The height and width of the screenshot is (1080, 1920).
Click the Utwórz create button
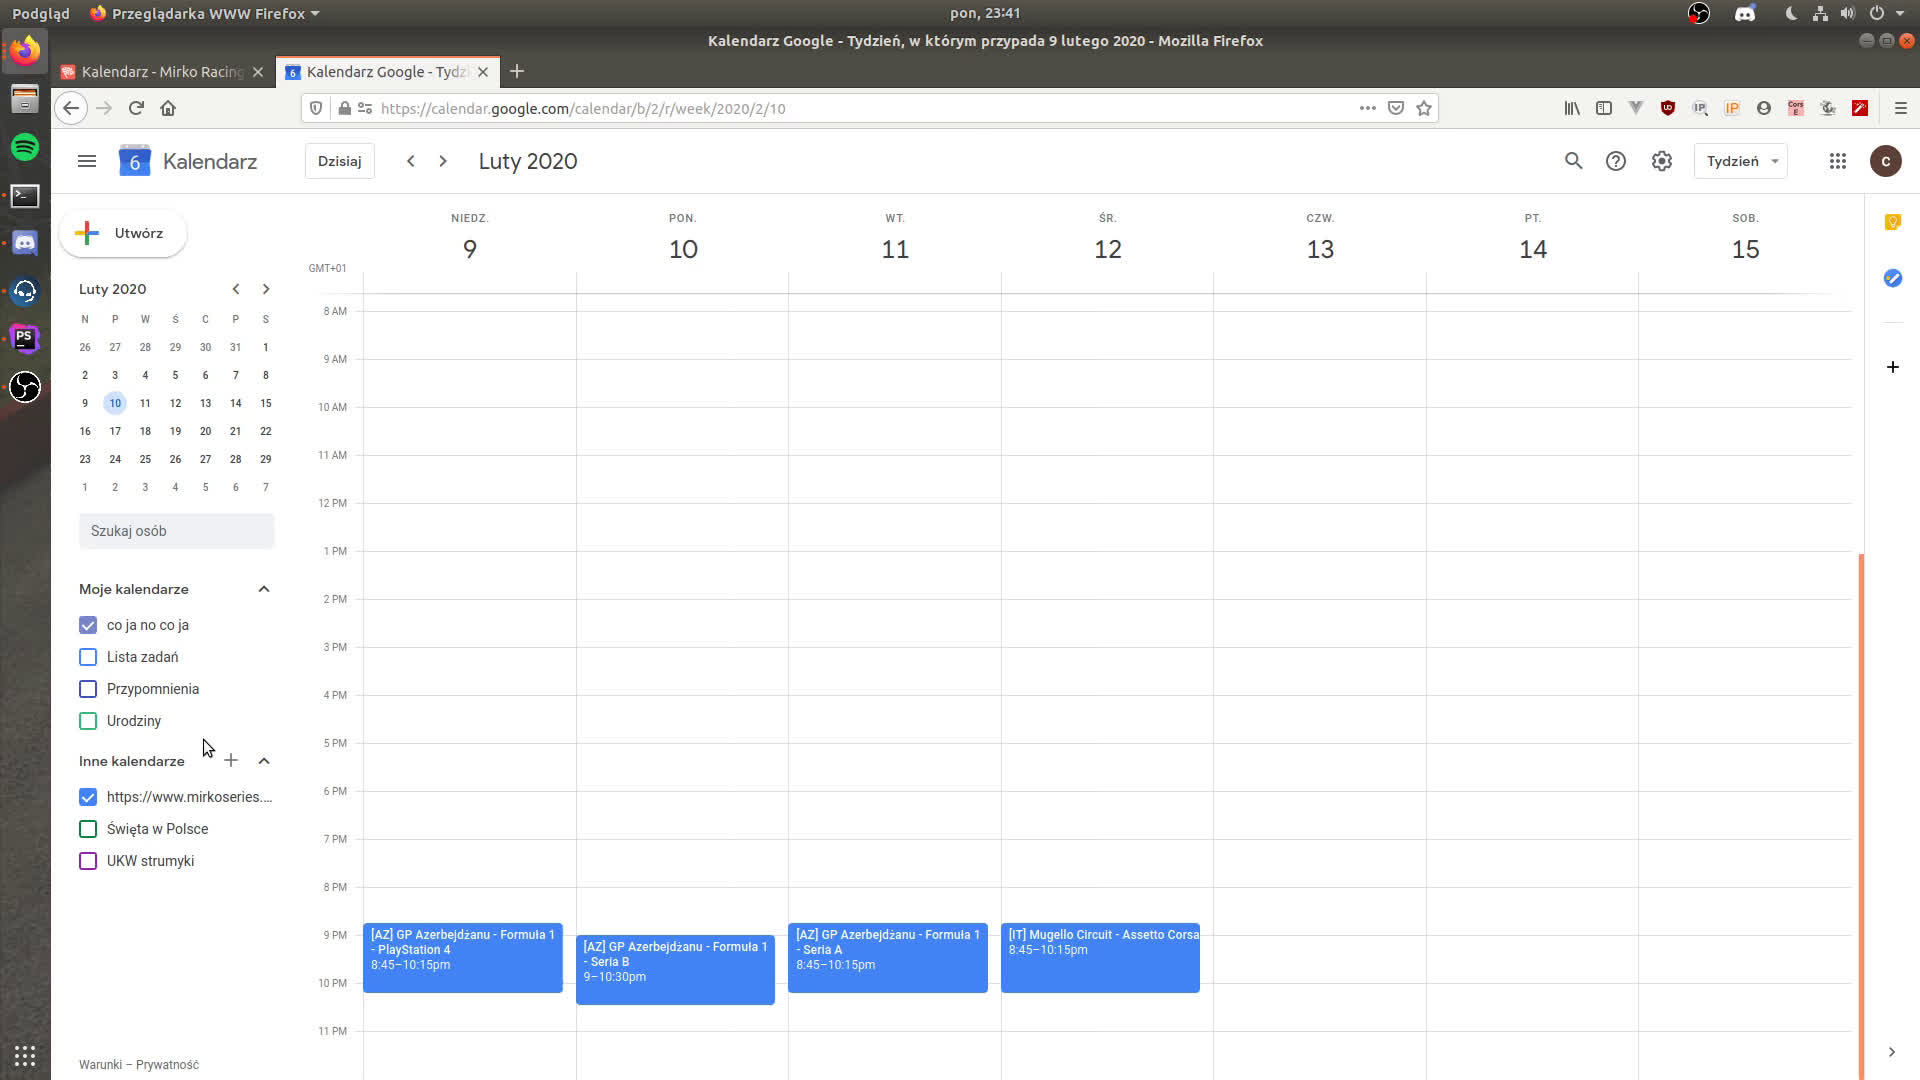[123, 233]
